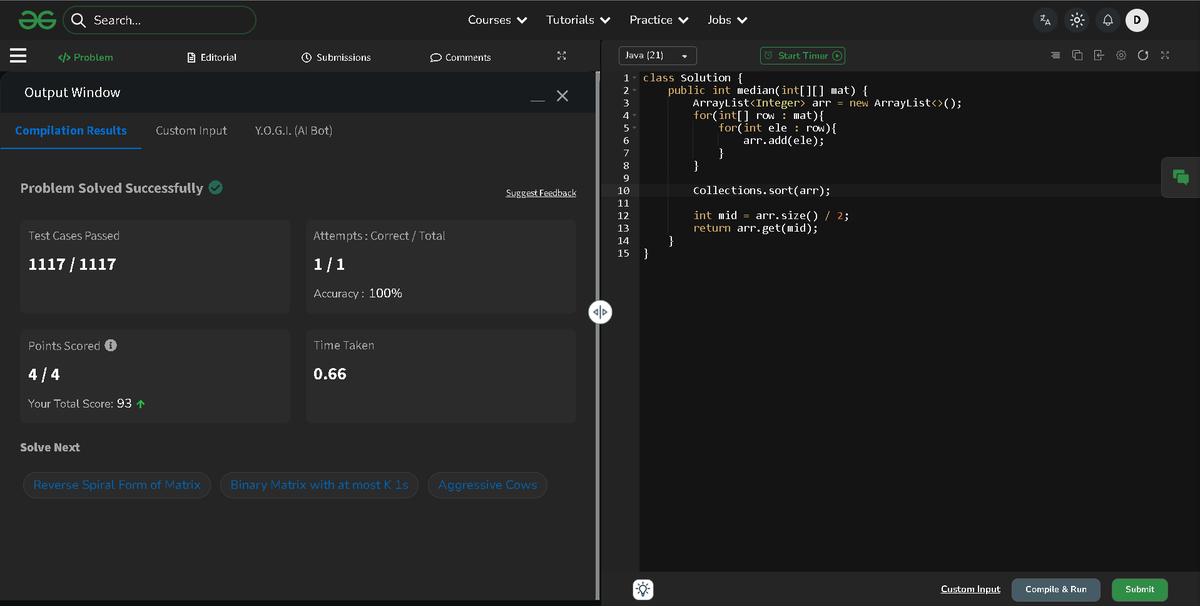The width and height of the screenshot is (1200, 606).
Task: Click code line 13 return arr.get(mid)
Action: [755, 228]
